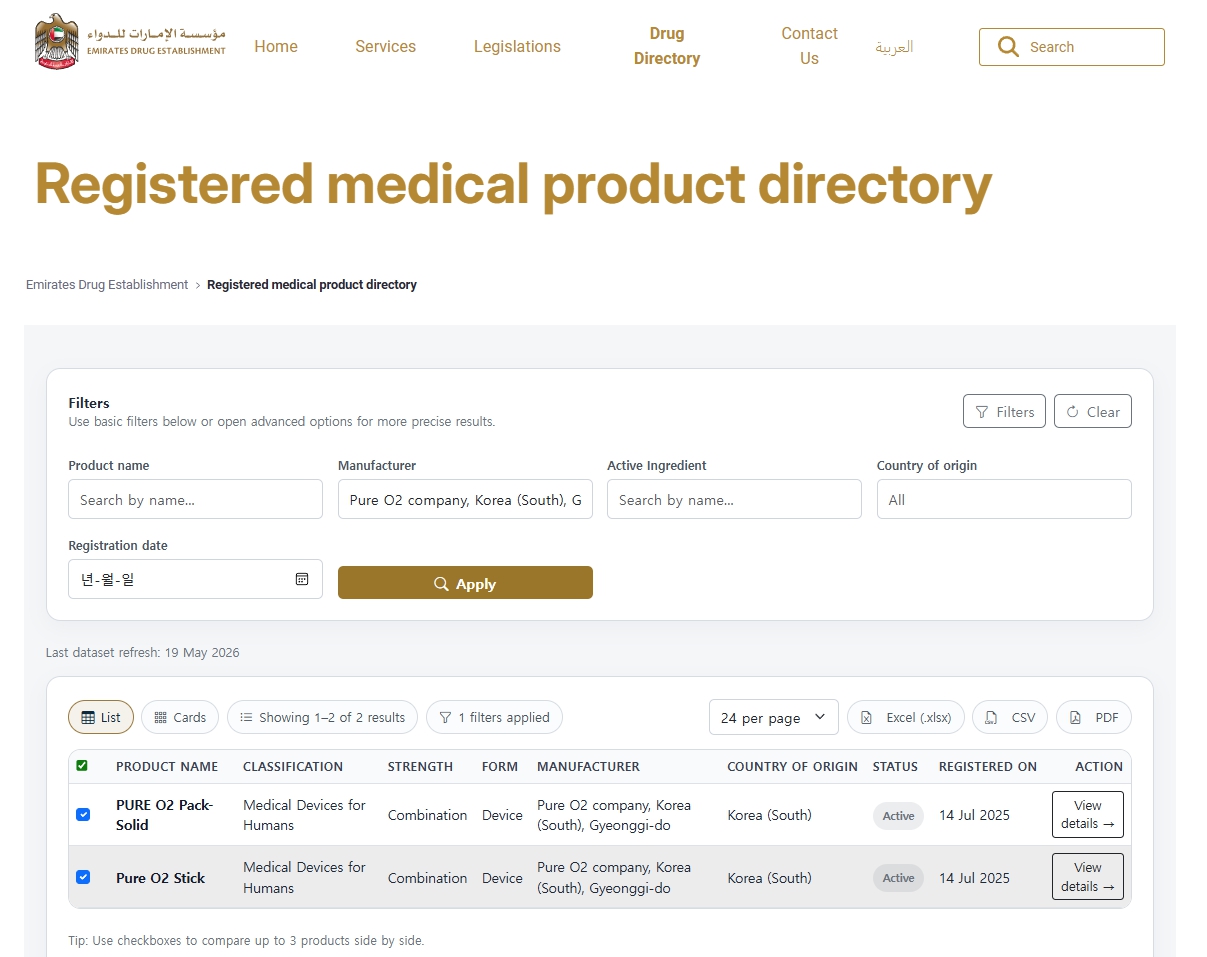Click the FORM column header

(500, 767)
